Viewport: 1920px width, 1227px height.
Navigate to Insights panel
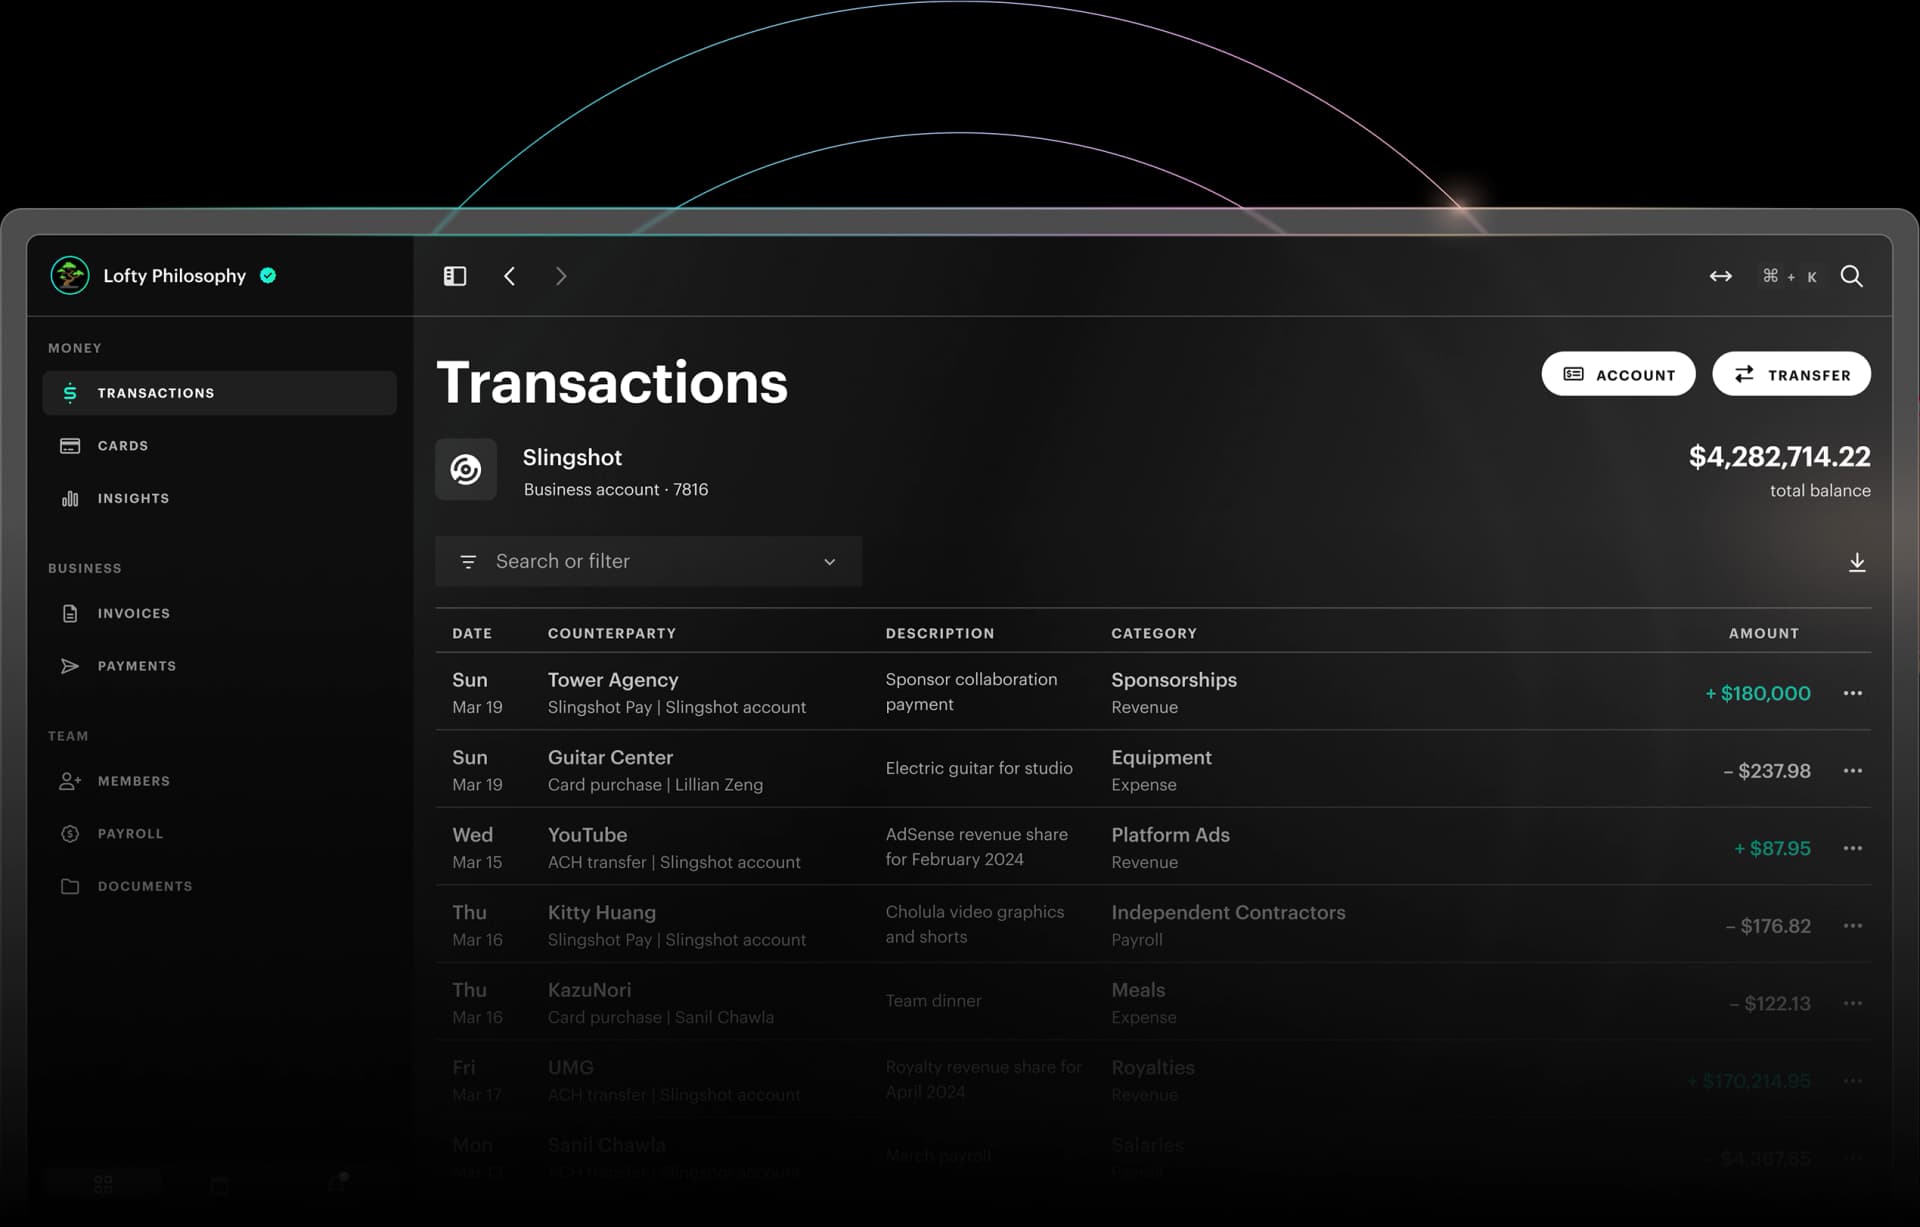click(x=133, y=498)
